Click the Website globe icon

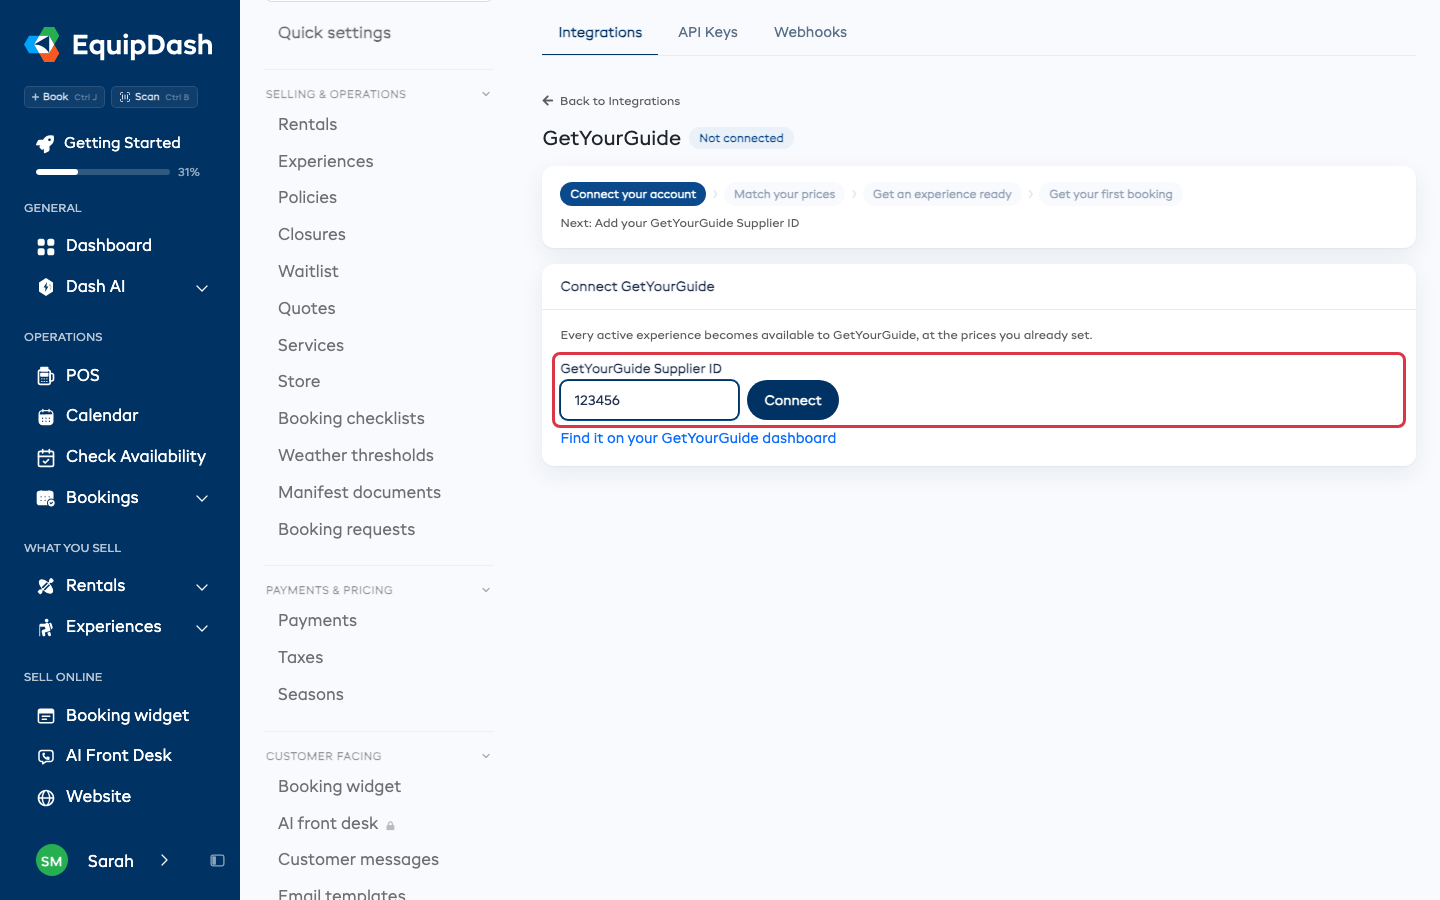[46, 798]
